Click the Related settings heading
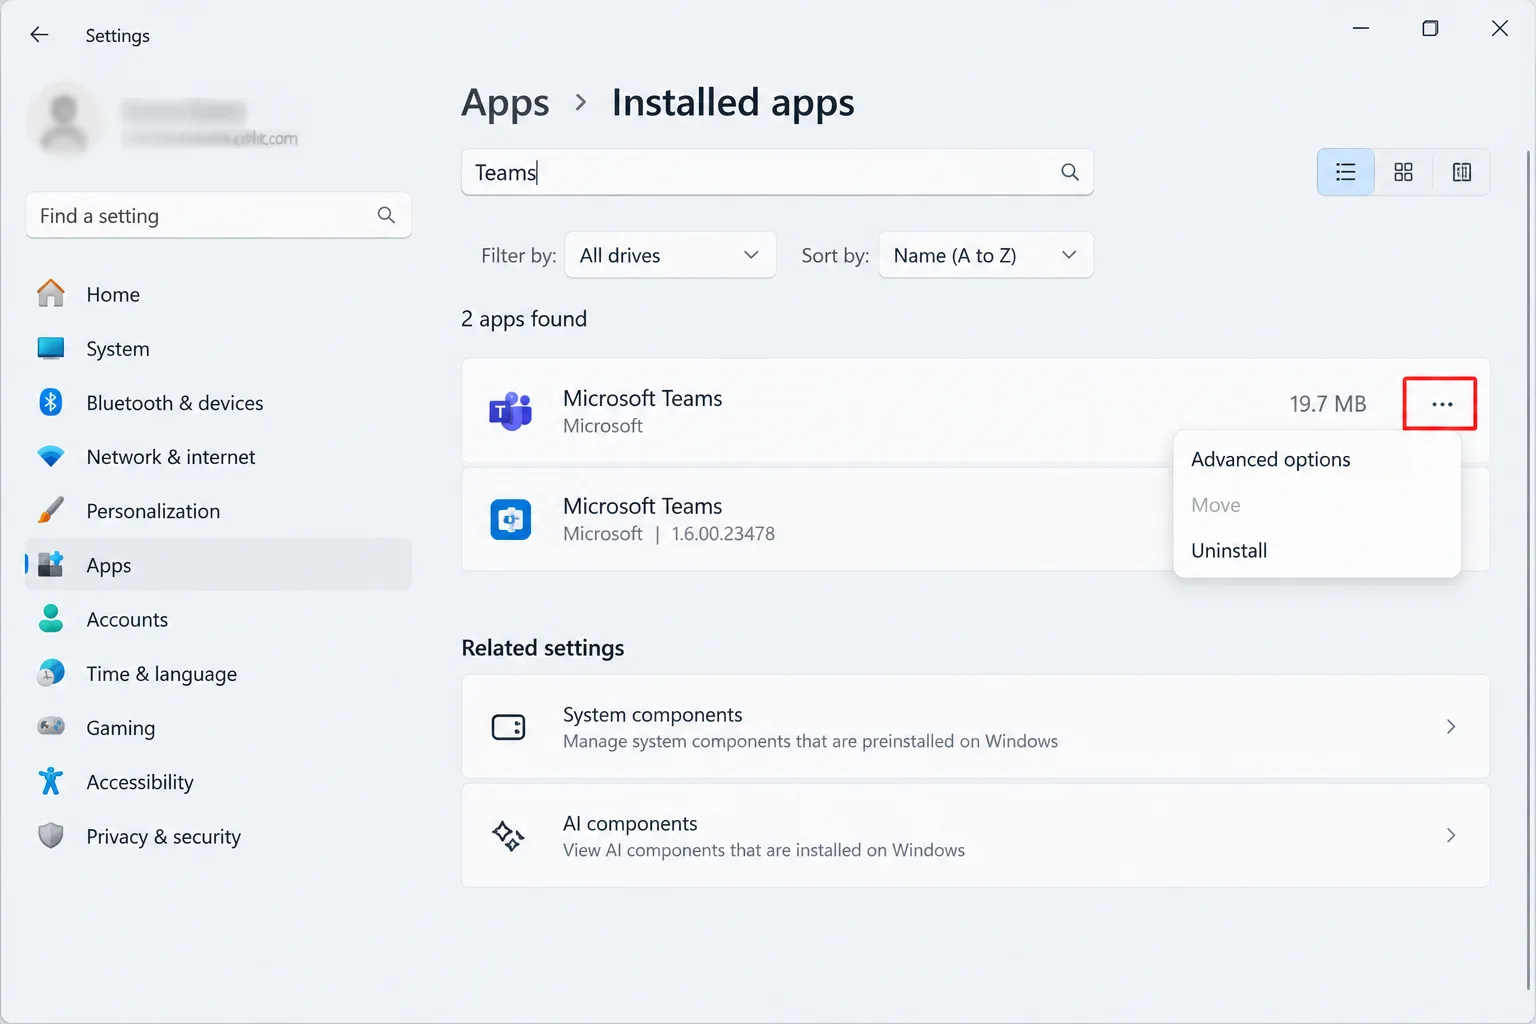The image size is (1536, 1024). coord(543,648)
